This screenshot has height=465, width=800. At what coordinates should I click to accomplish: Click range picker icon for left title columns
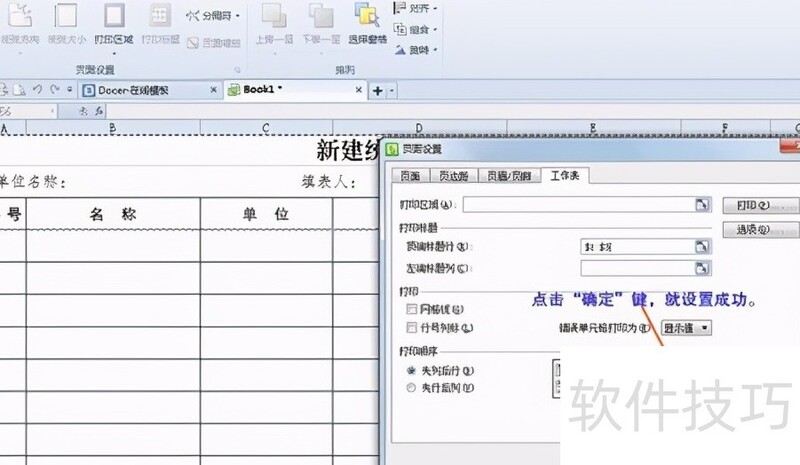click(x=703, y=268)
